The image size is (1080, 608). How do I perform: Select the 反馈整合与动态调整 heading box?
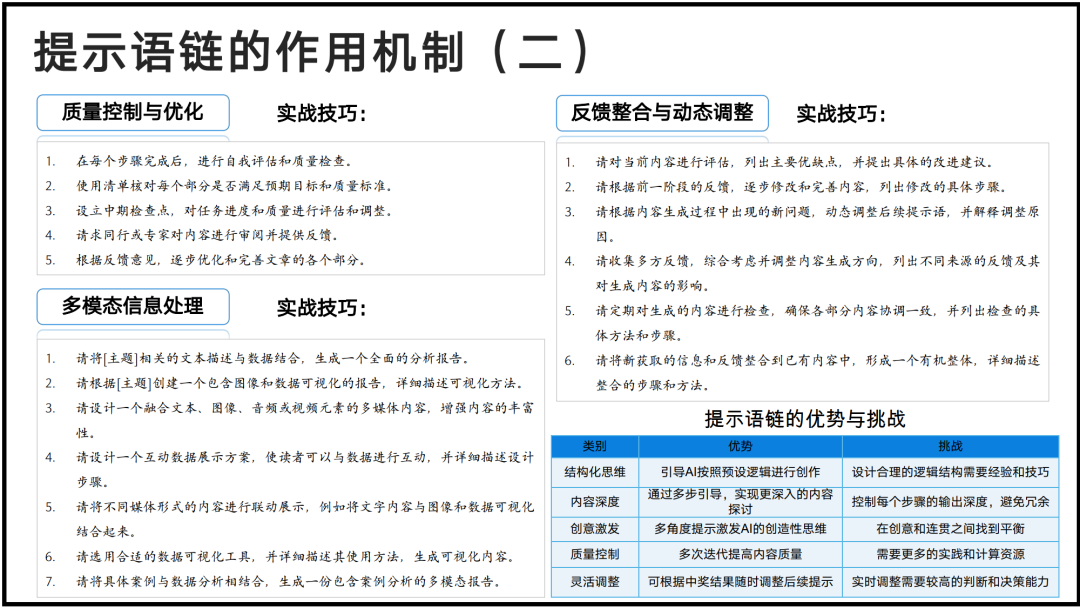click(662, 113)
